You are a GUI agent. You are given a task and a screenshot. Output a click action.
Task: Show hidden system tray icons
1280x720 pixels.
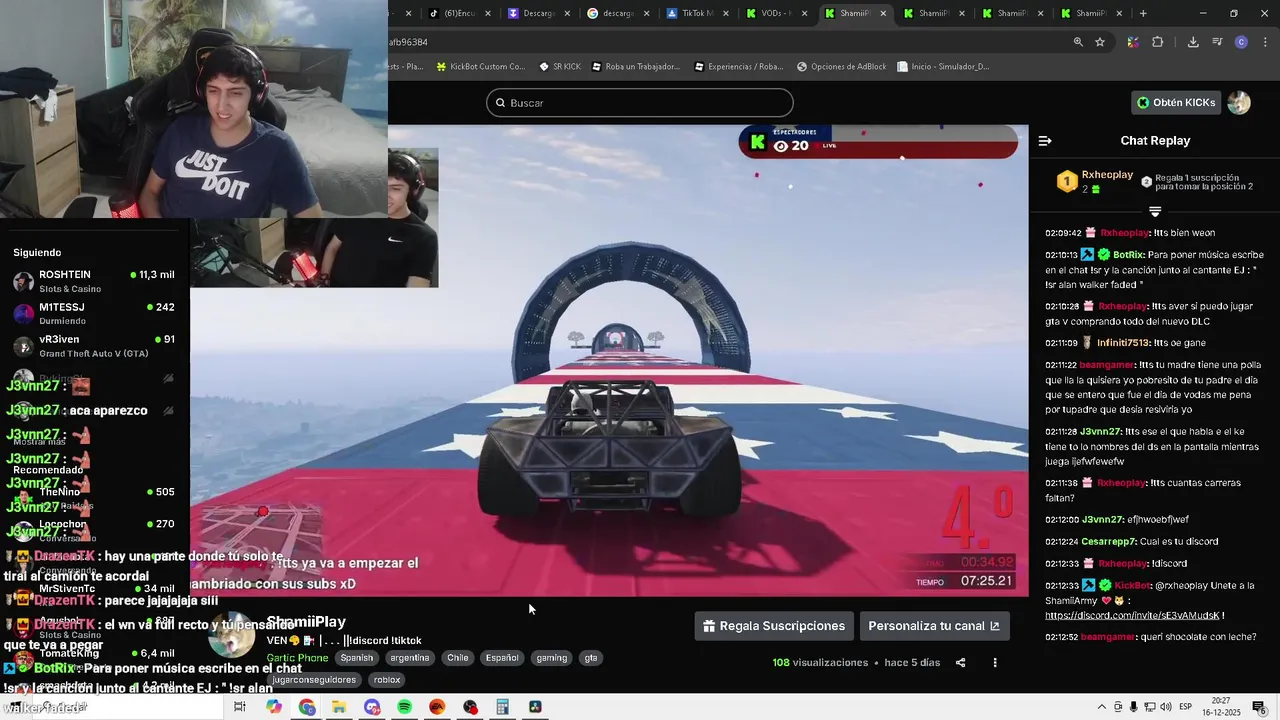coord(1102,707)
